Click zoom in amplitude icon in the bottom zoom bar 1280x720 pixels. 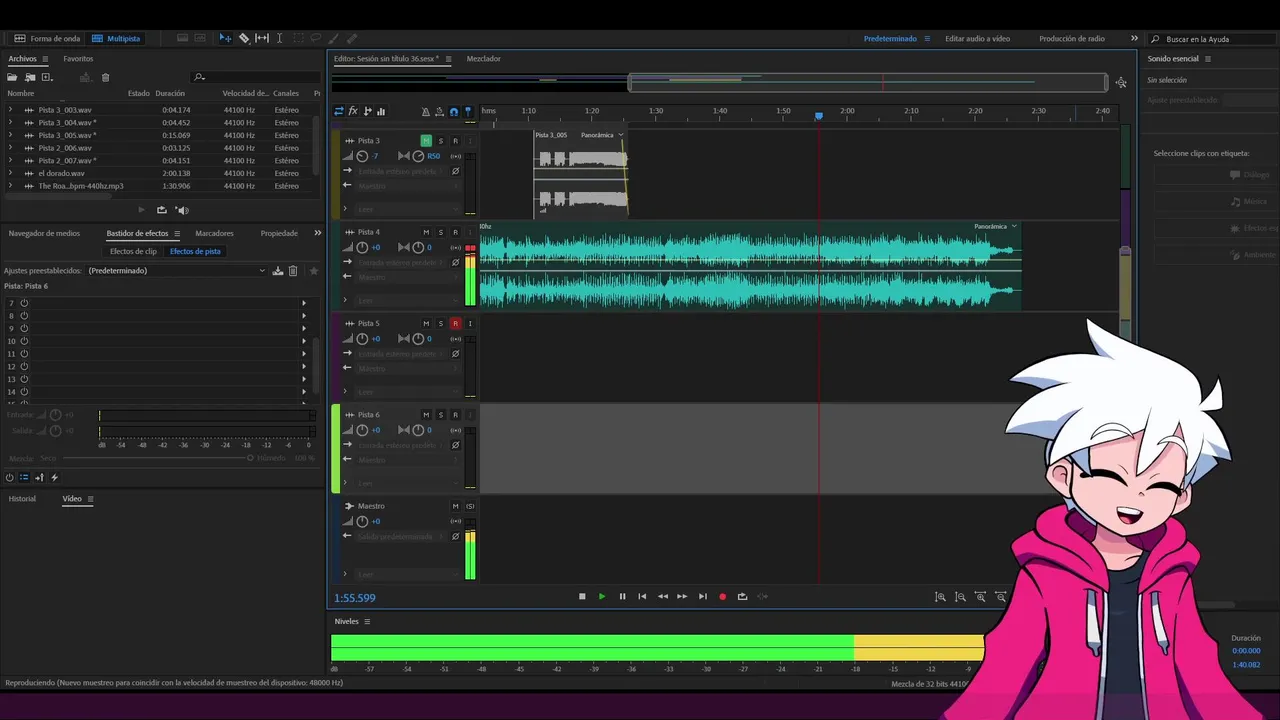click(x=940, y=597)
